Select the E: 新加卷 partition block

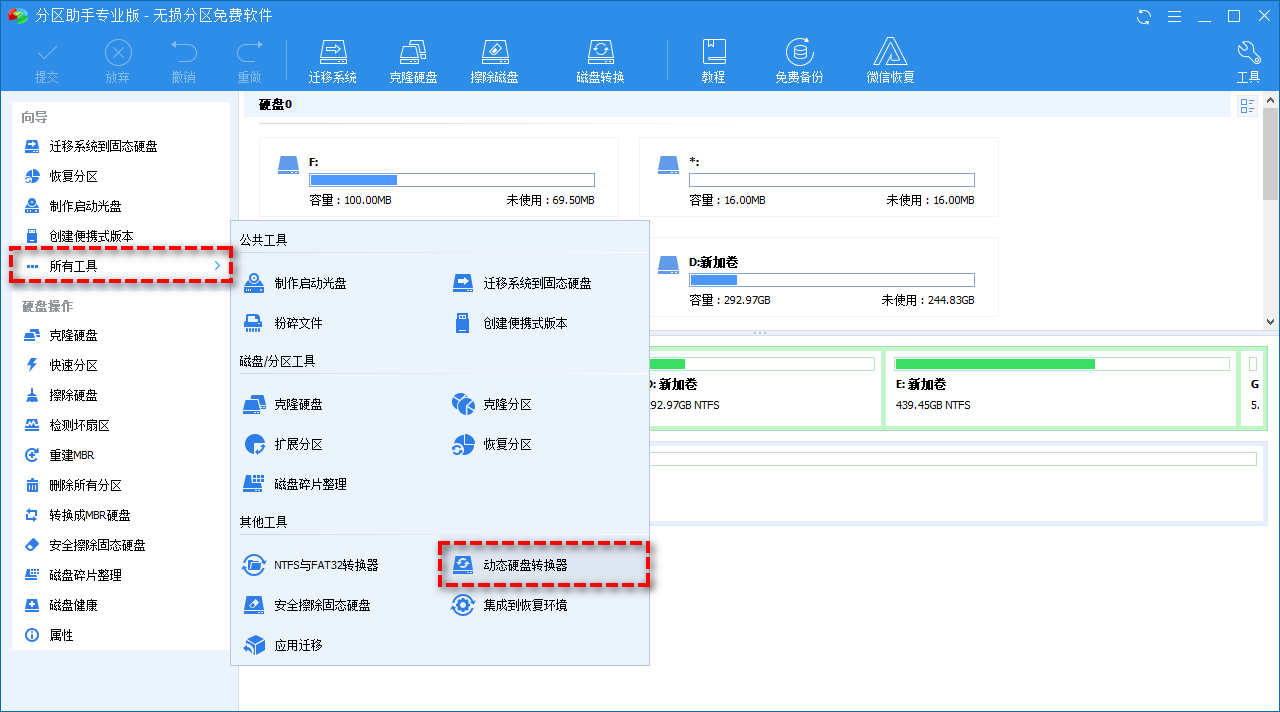point(1060,385)
